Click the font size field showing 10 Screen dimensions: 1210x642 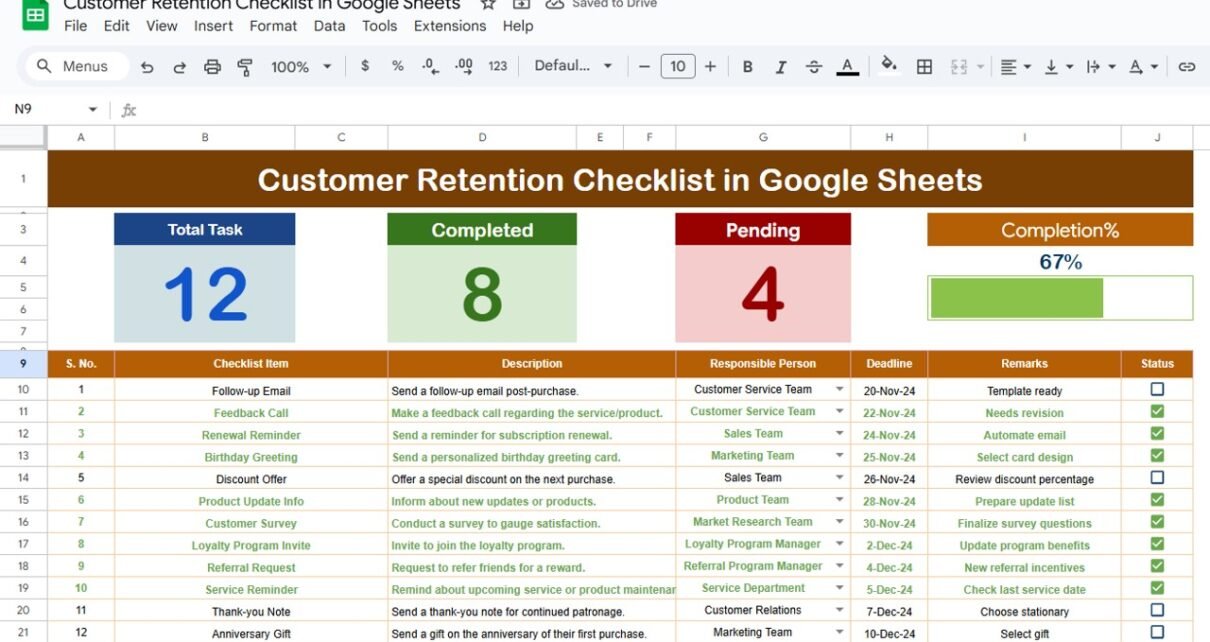(677, 66)
